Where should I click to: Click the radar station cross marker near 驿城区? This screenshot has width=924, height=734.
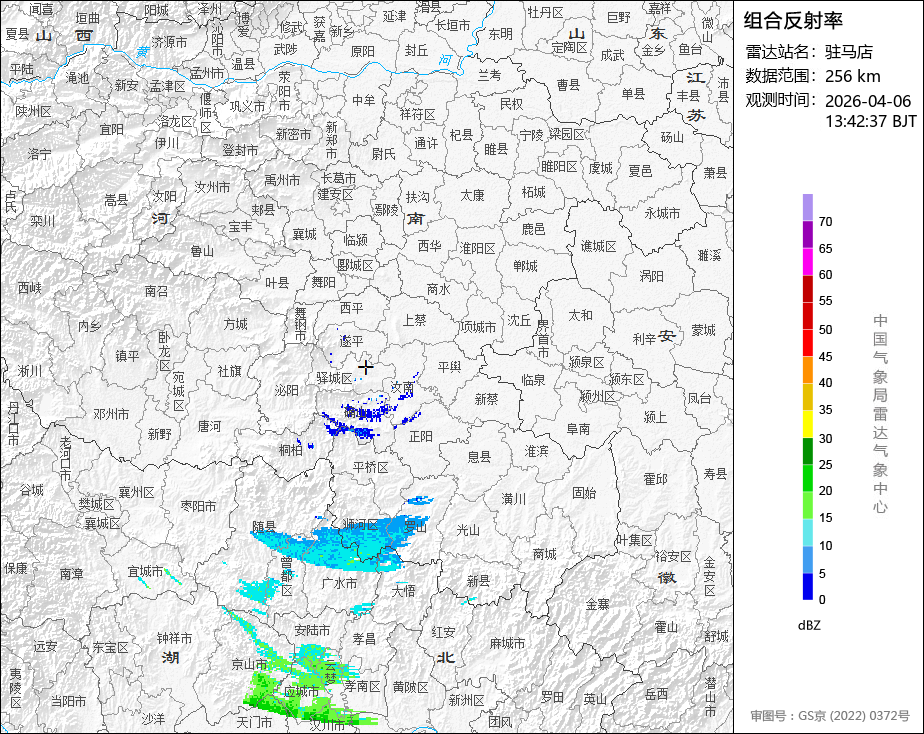(x=365, y=368)
